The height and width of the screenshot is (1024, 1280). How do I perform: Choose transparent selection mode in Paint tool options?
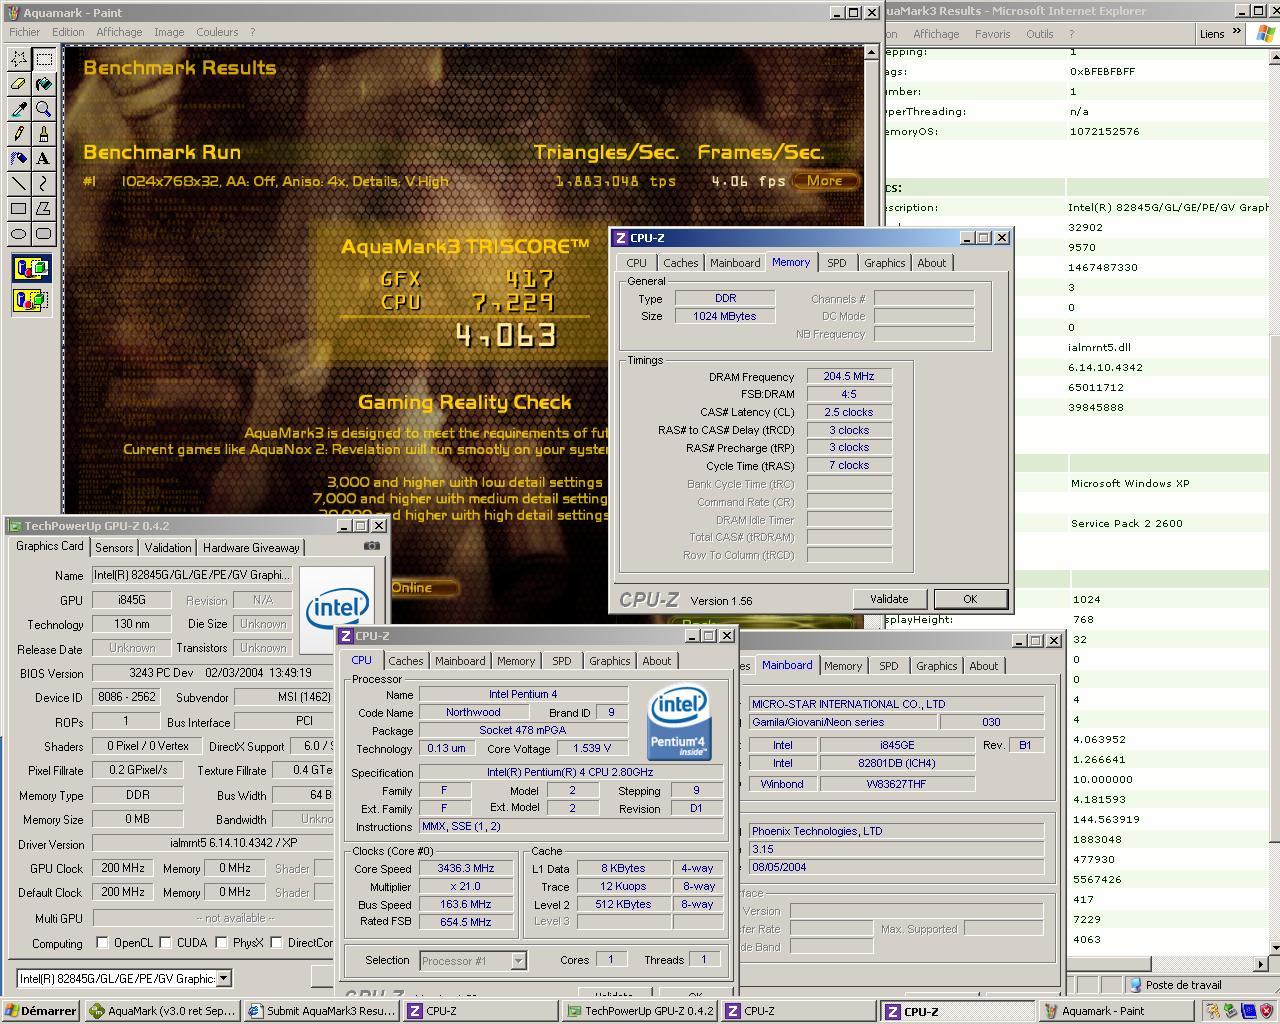pyautogui.click(x=31, y=299)
